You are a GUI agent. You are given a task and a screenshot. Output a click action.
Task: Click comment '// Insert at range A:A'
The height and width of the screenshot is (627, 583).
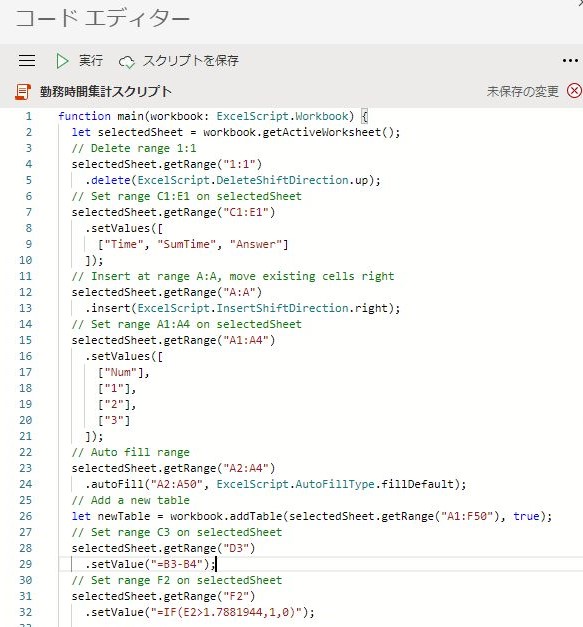pyautogui.click(x=233, y=276)
